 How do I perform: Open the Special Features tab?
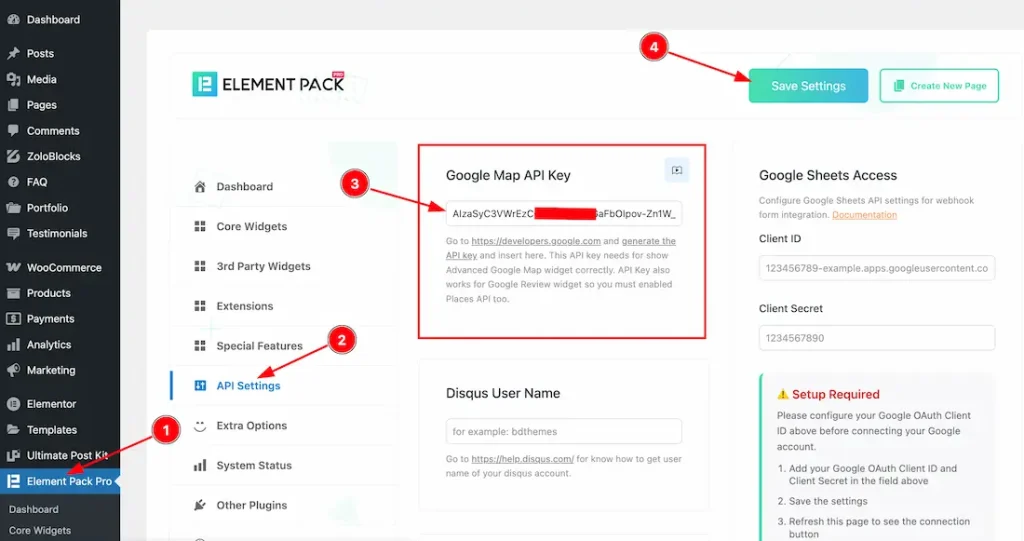pyautogui.click(x=285, y=346)
